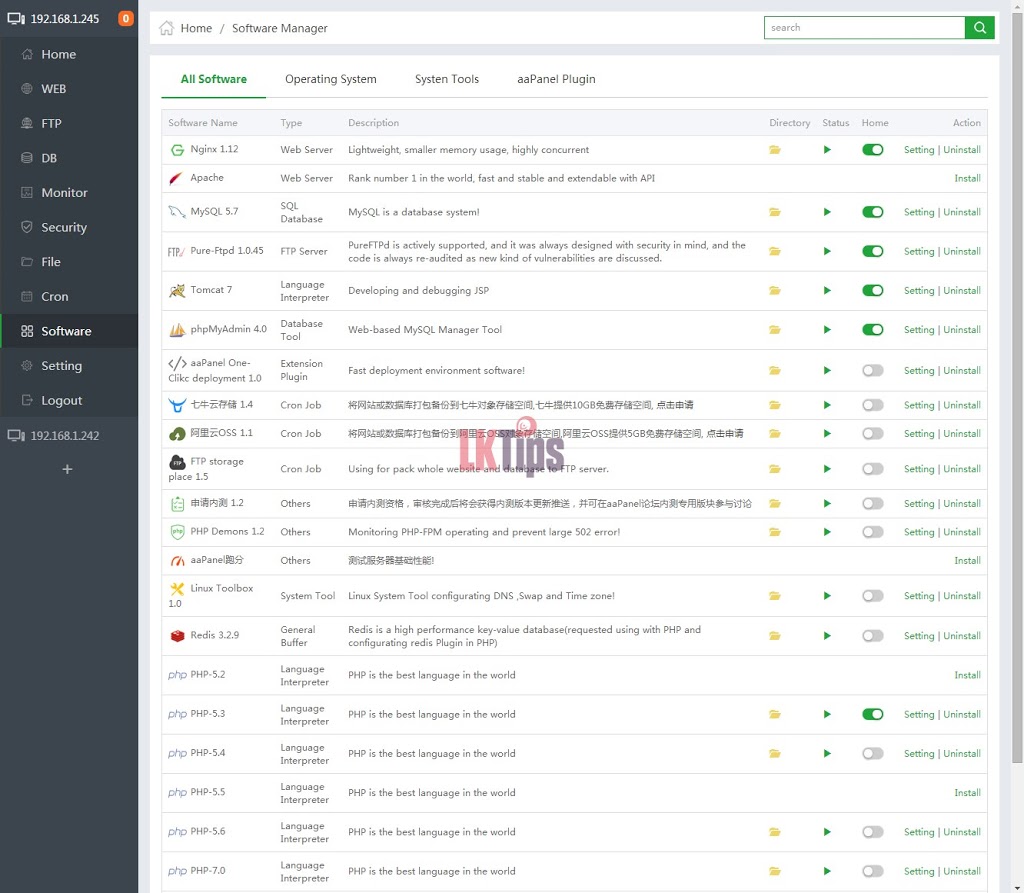Viewport: 1024px width, 893px height.
Task: Open the Nginx 1.12 directory folder icon
Action: 775,150
